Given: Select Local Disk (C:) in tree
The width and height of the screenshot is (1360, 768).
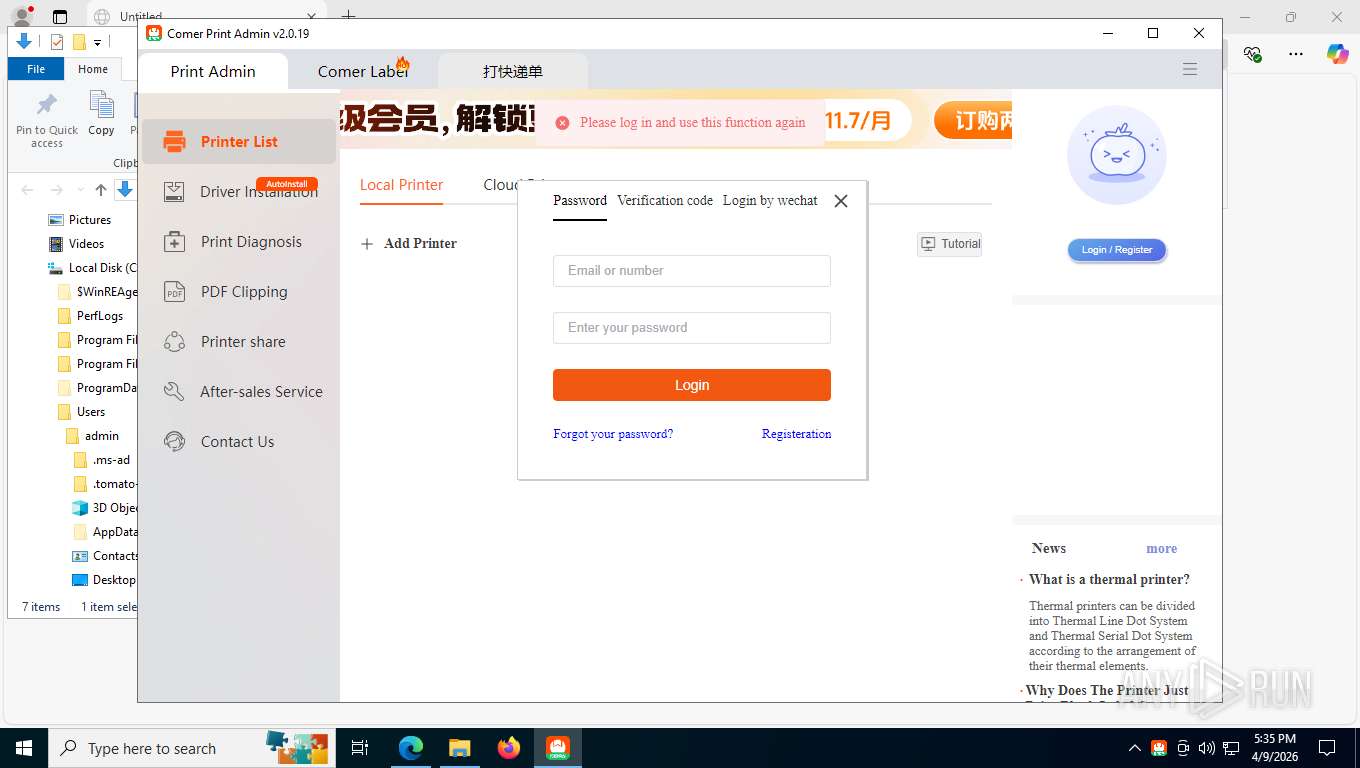Looking at the screenshot, I should [102, 268].
